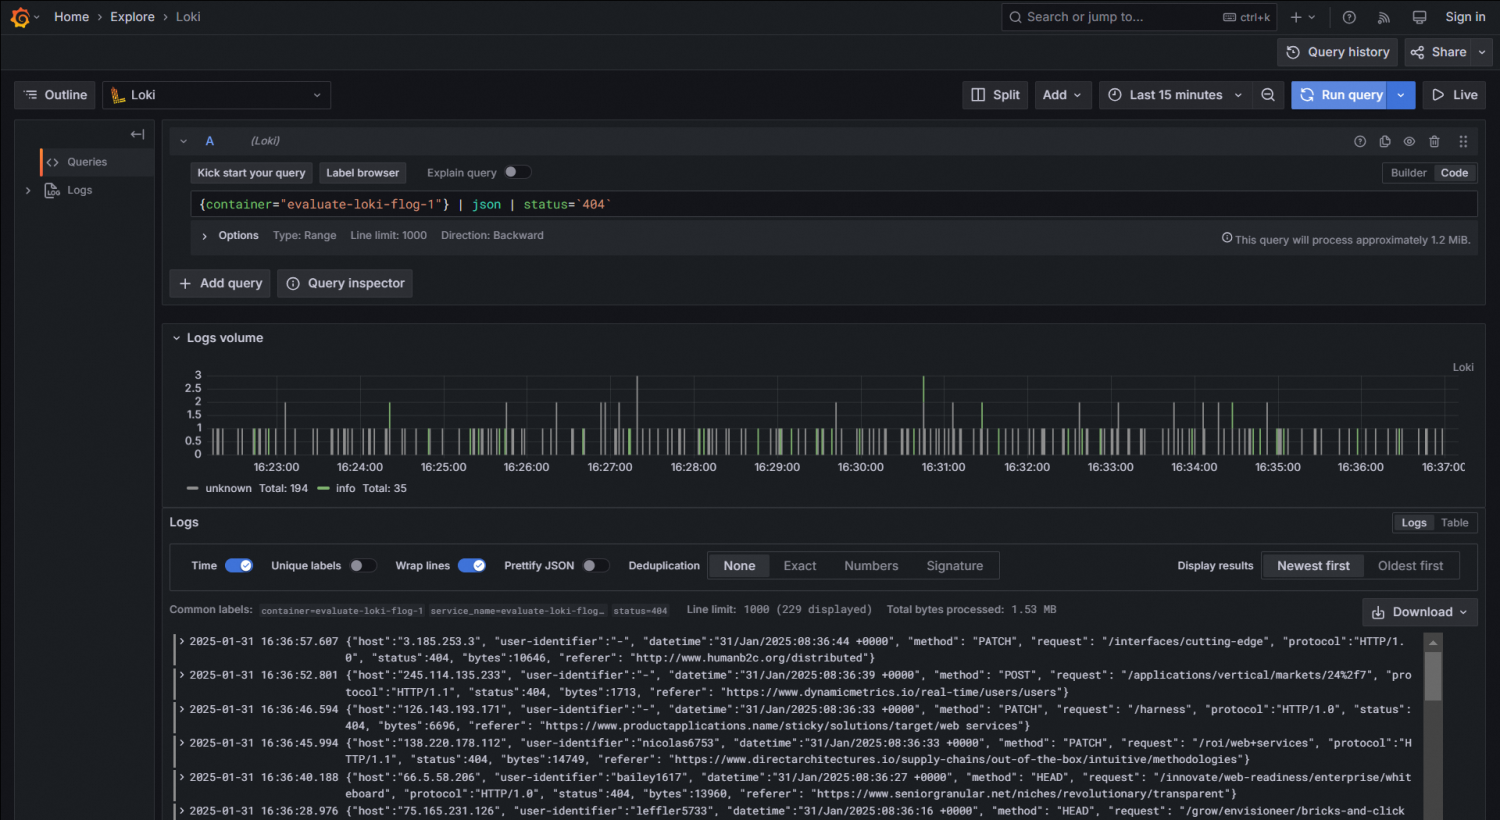Switch logs view to the Table tab
Screen dimensions: 1500x820
pos(1455,522)
